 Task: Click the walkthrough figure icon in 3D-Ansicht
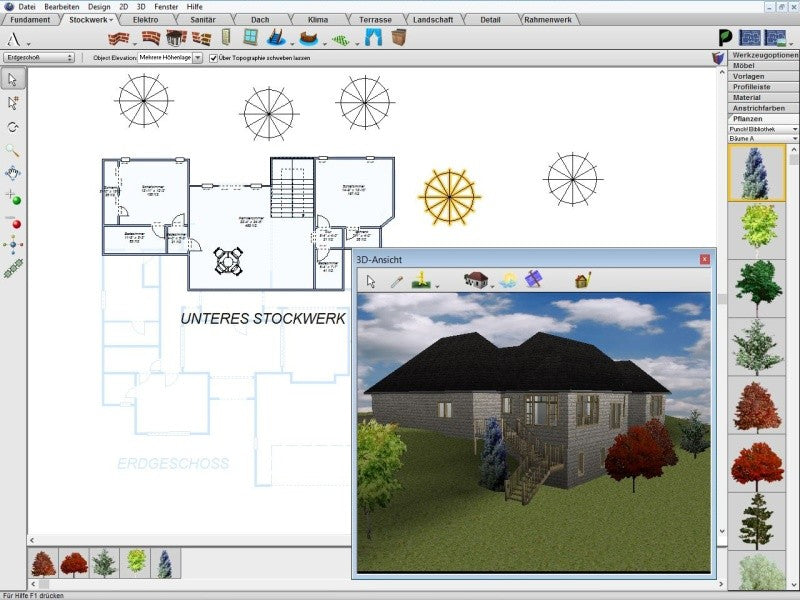tap(421, 280)
